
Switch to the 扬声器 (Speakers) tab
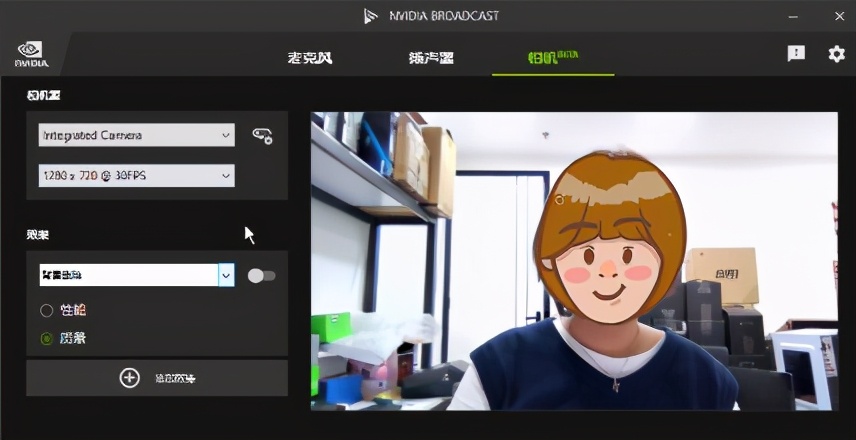point(431,57)
